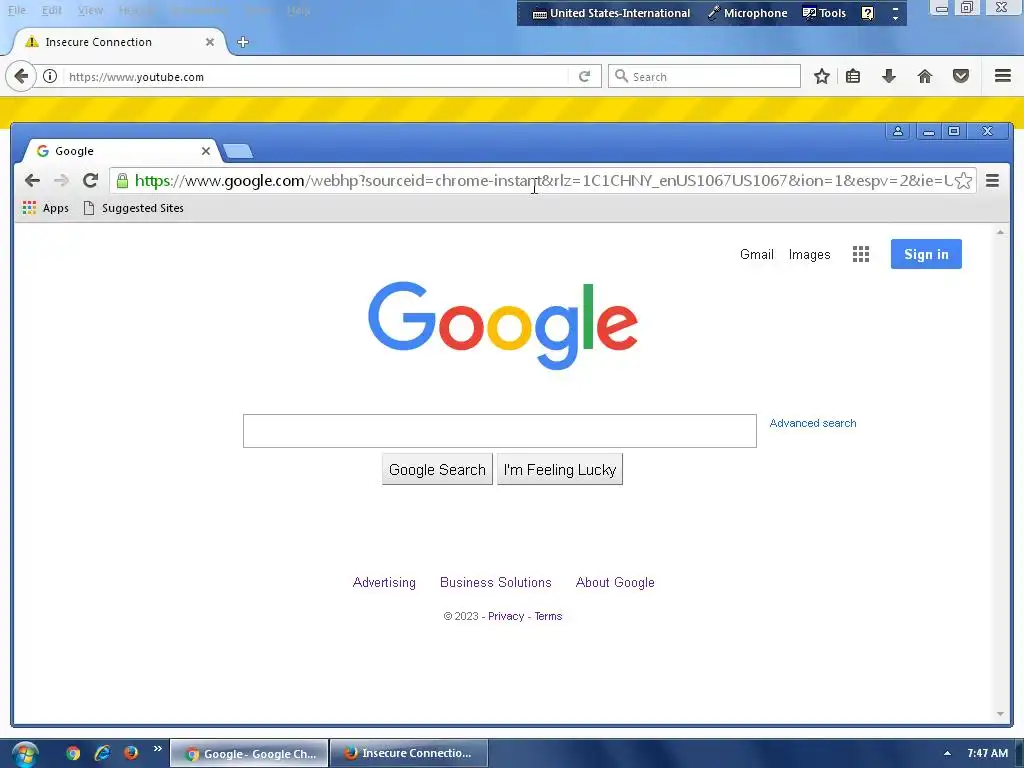Image resolution: width=1024 pixels, height=768 pixels.
Task: Select the Insecure Connection tab
Action: (x=120, y=42)
